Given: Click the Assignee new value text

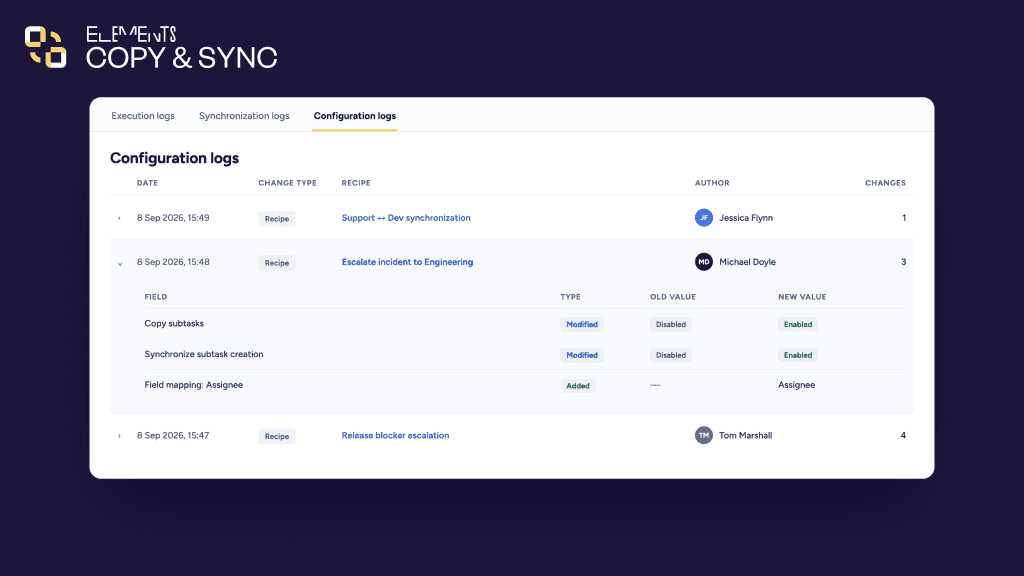Looking at the screenshot, I should tap(796, 385).
